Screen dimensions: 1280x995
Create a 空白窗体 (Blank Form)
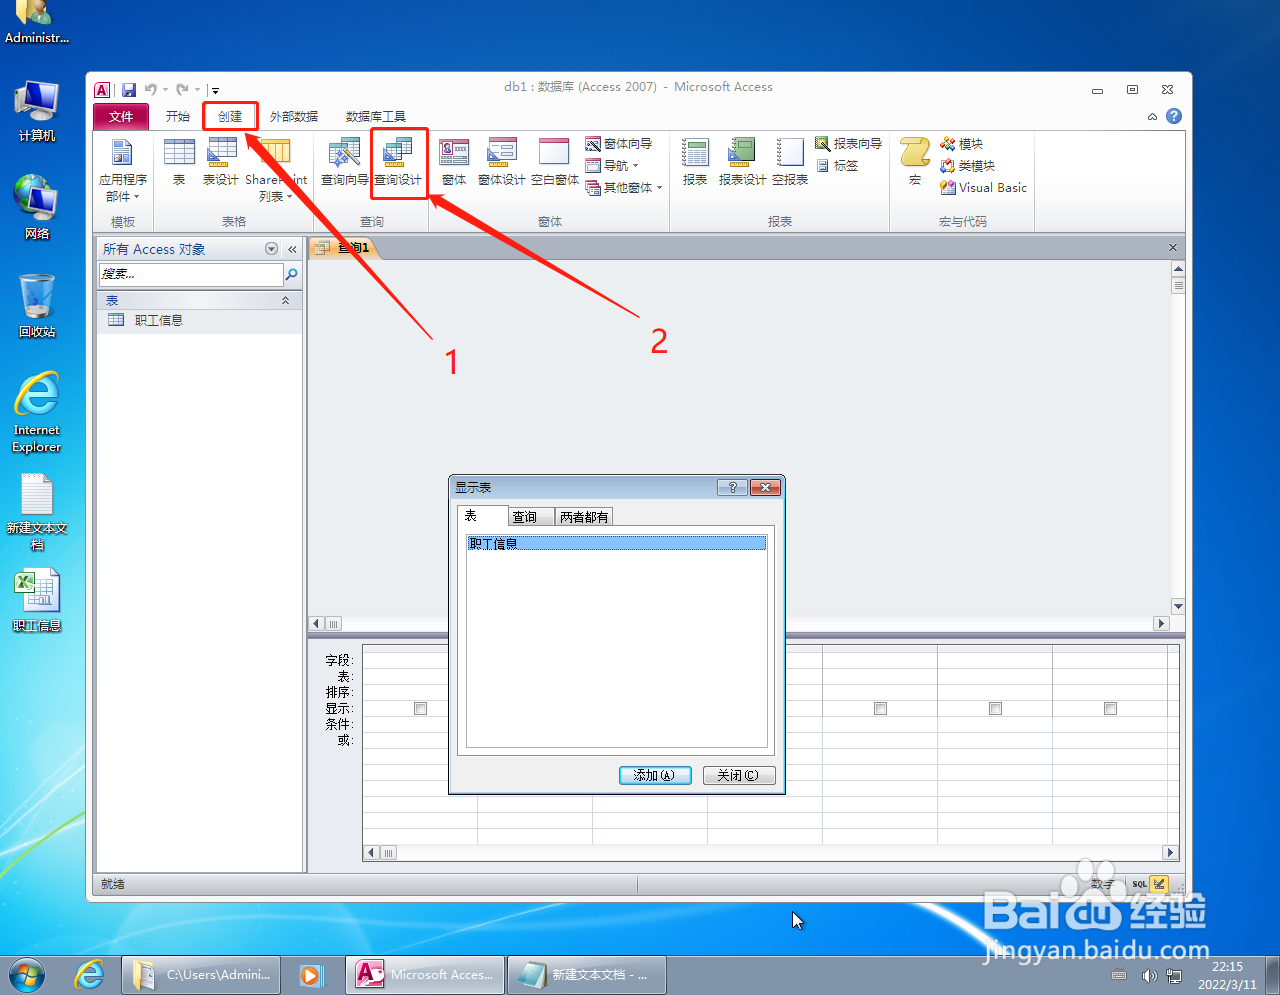[x=554, y=162]
